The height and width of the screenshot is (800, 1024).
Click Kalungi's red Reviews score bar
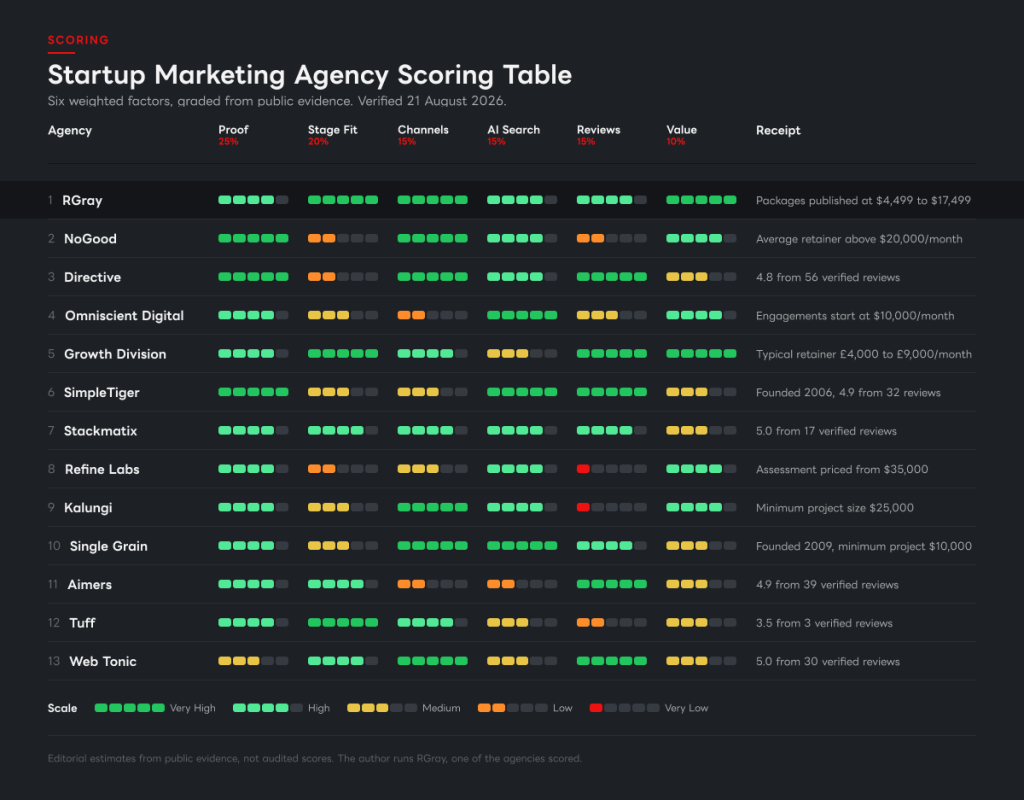(x=612, y=507)
